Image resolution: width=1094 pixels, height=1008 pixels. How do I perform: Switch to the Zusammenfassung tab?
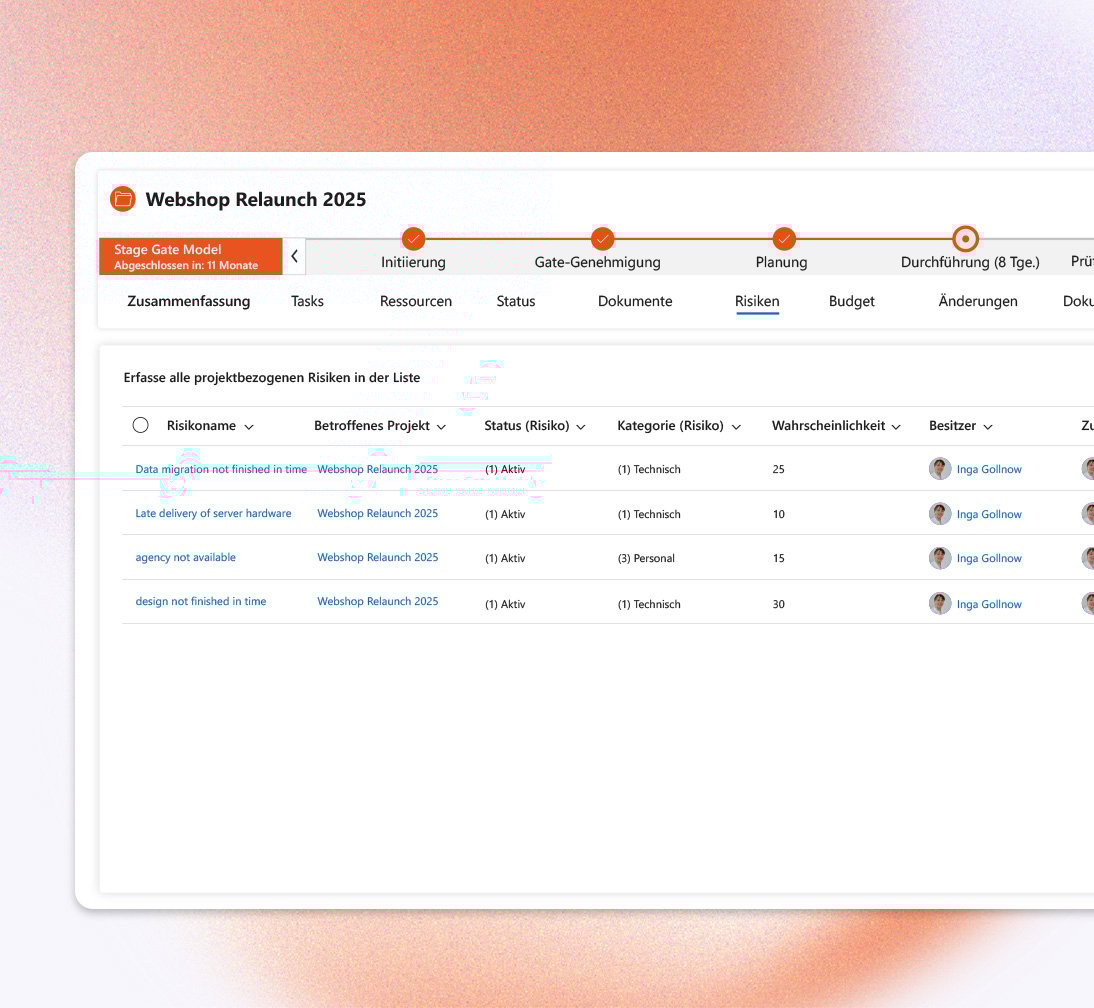click(x=188, y=301)
